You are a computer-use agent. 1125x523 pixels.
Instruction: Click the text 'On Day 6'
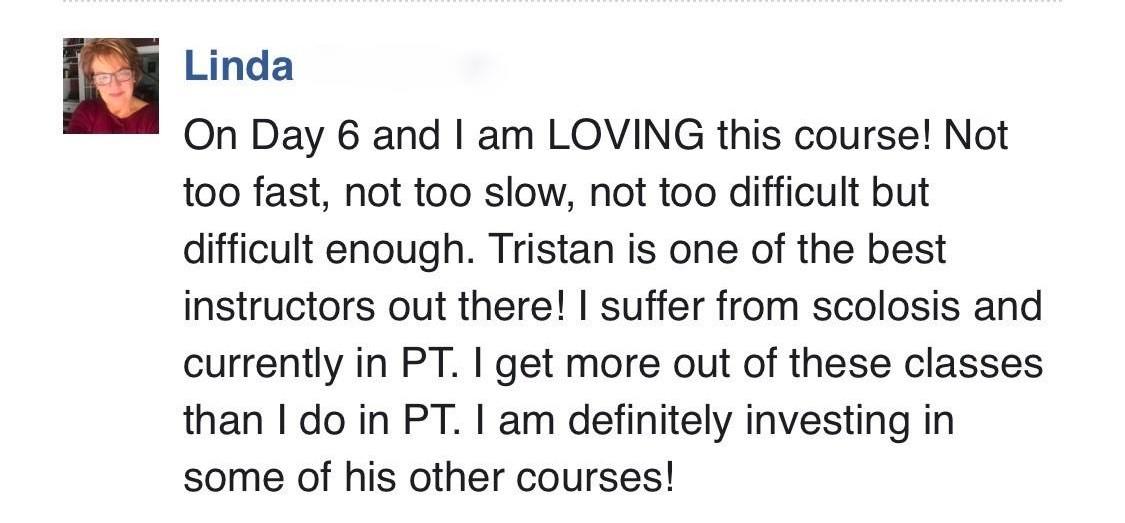click(270, 136)
